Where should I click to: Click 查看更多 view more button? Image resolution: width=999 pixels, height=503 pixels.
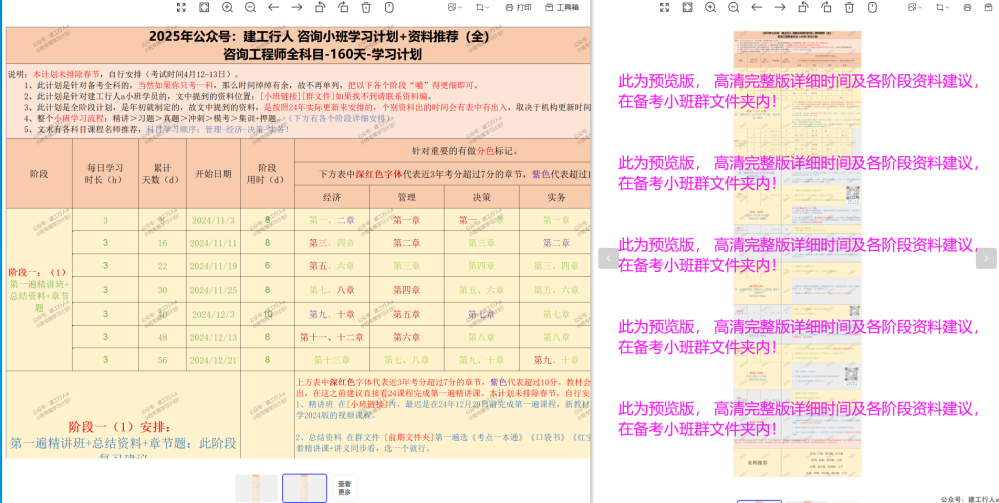pyautogui.click(x=345, y=488)
